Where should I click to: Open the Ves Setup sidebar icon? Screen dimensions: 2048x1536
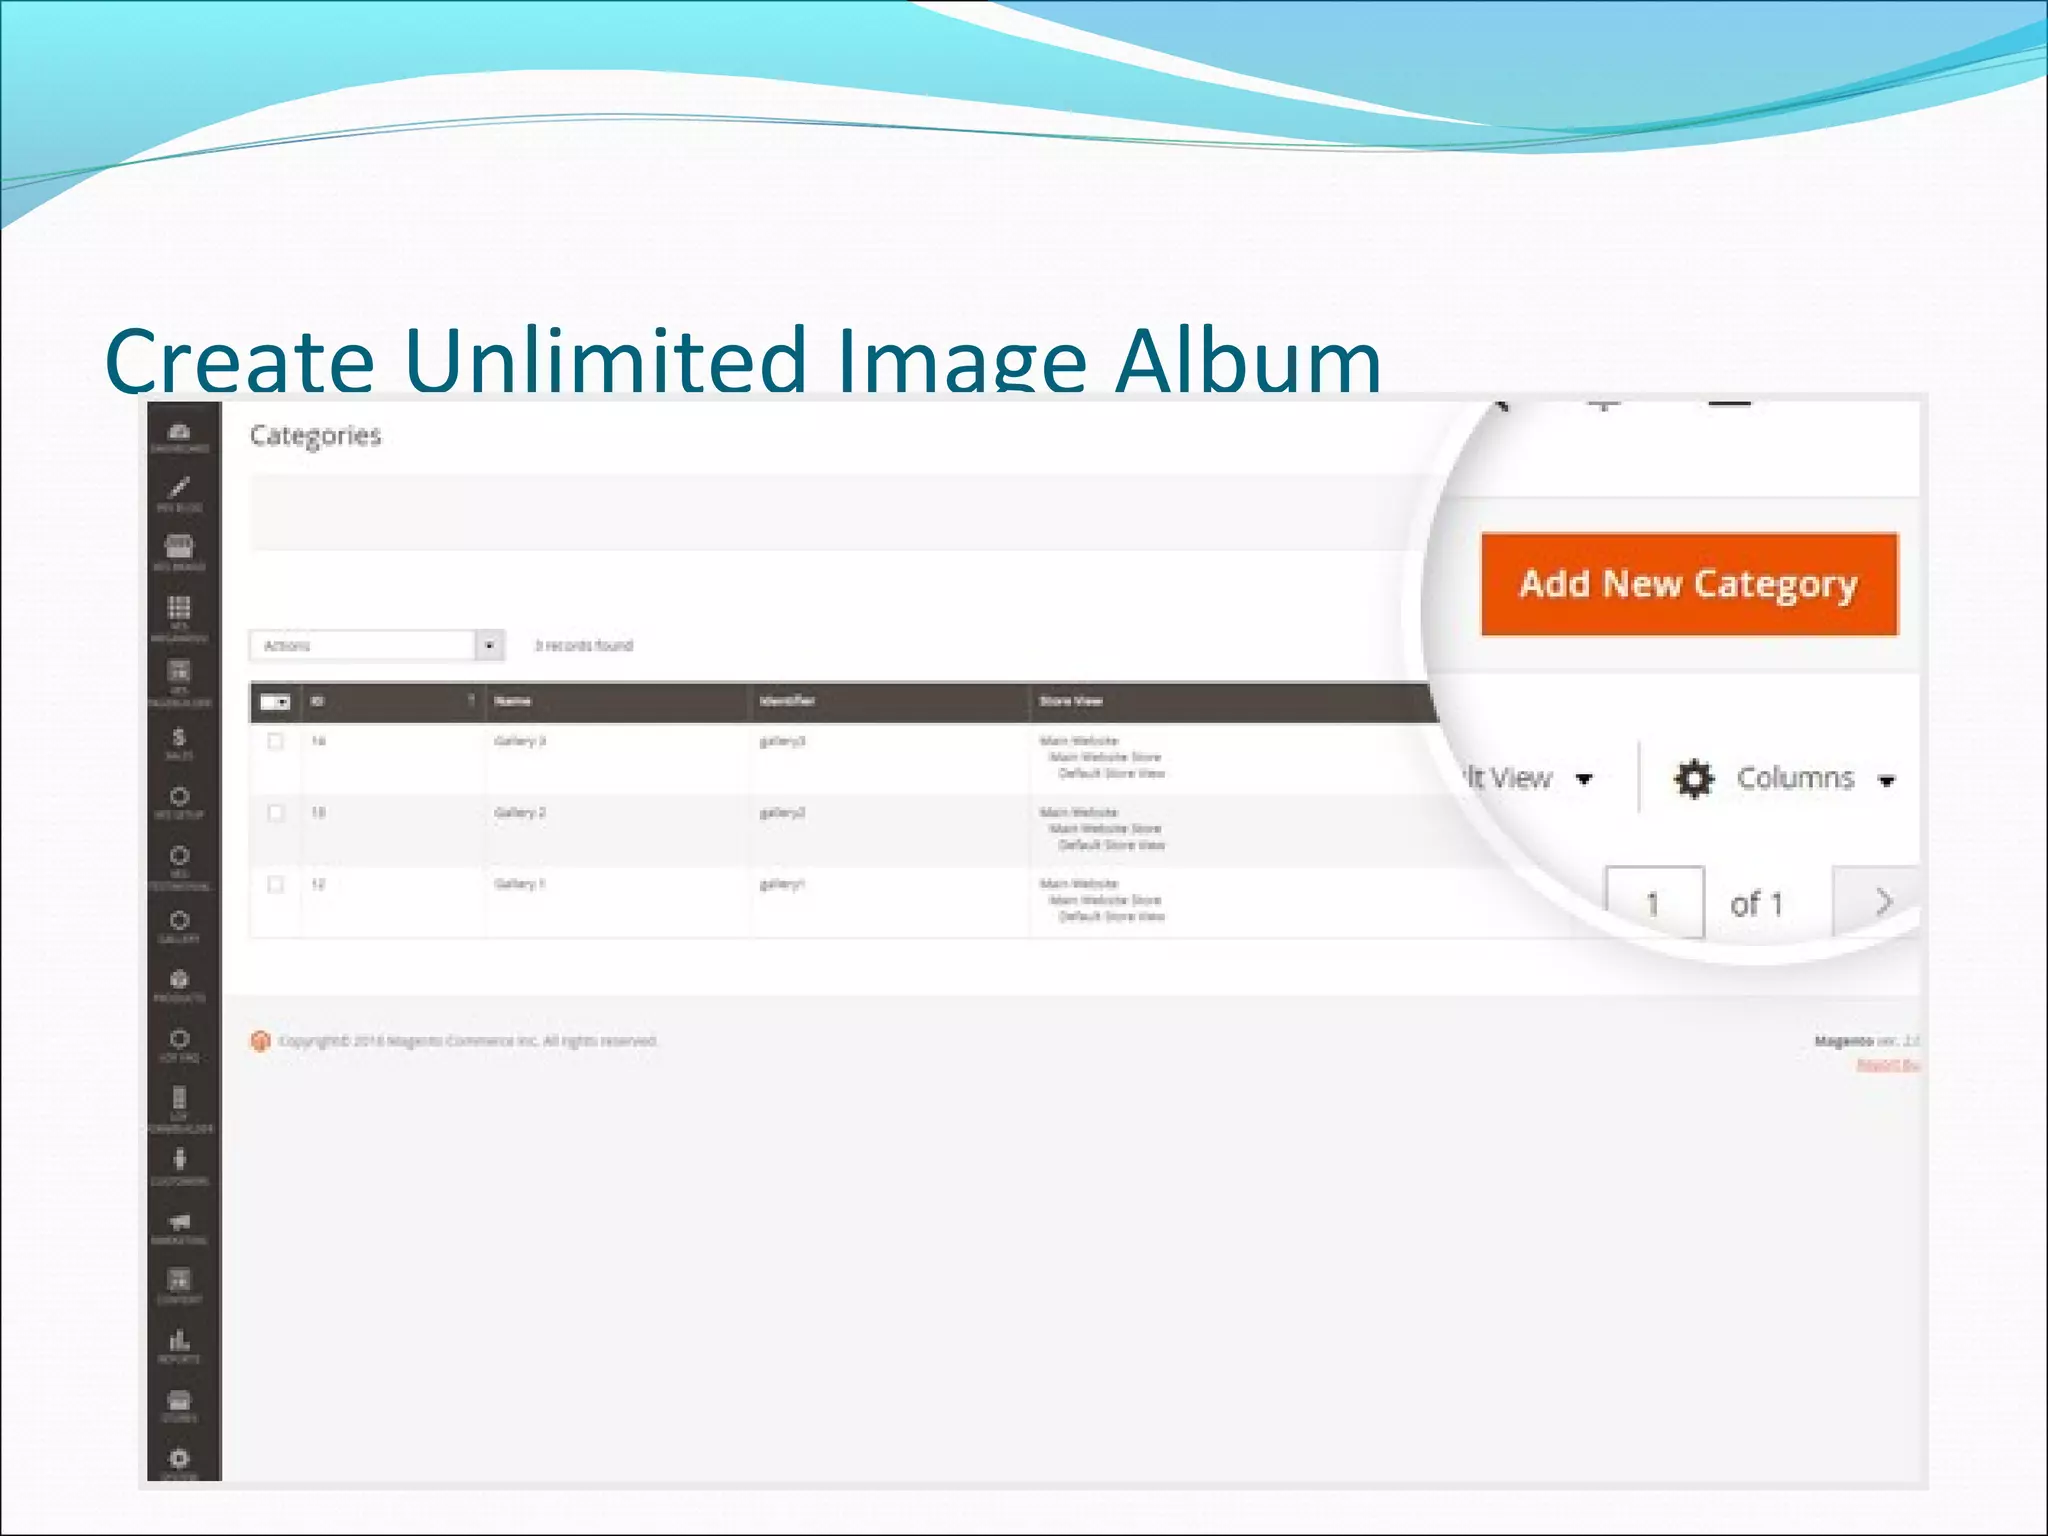pyautogui.click(x=180, y=803)
